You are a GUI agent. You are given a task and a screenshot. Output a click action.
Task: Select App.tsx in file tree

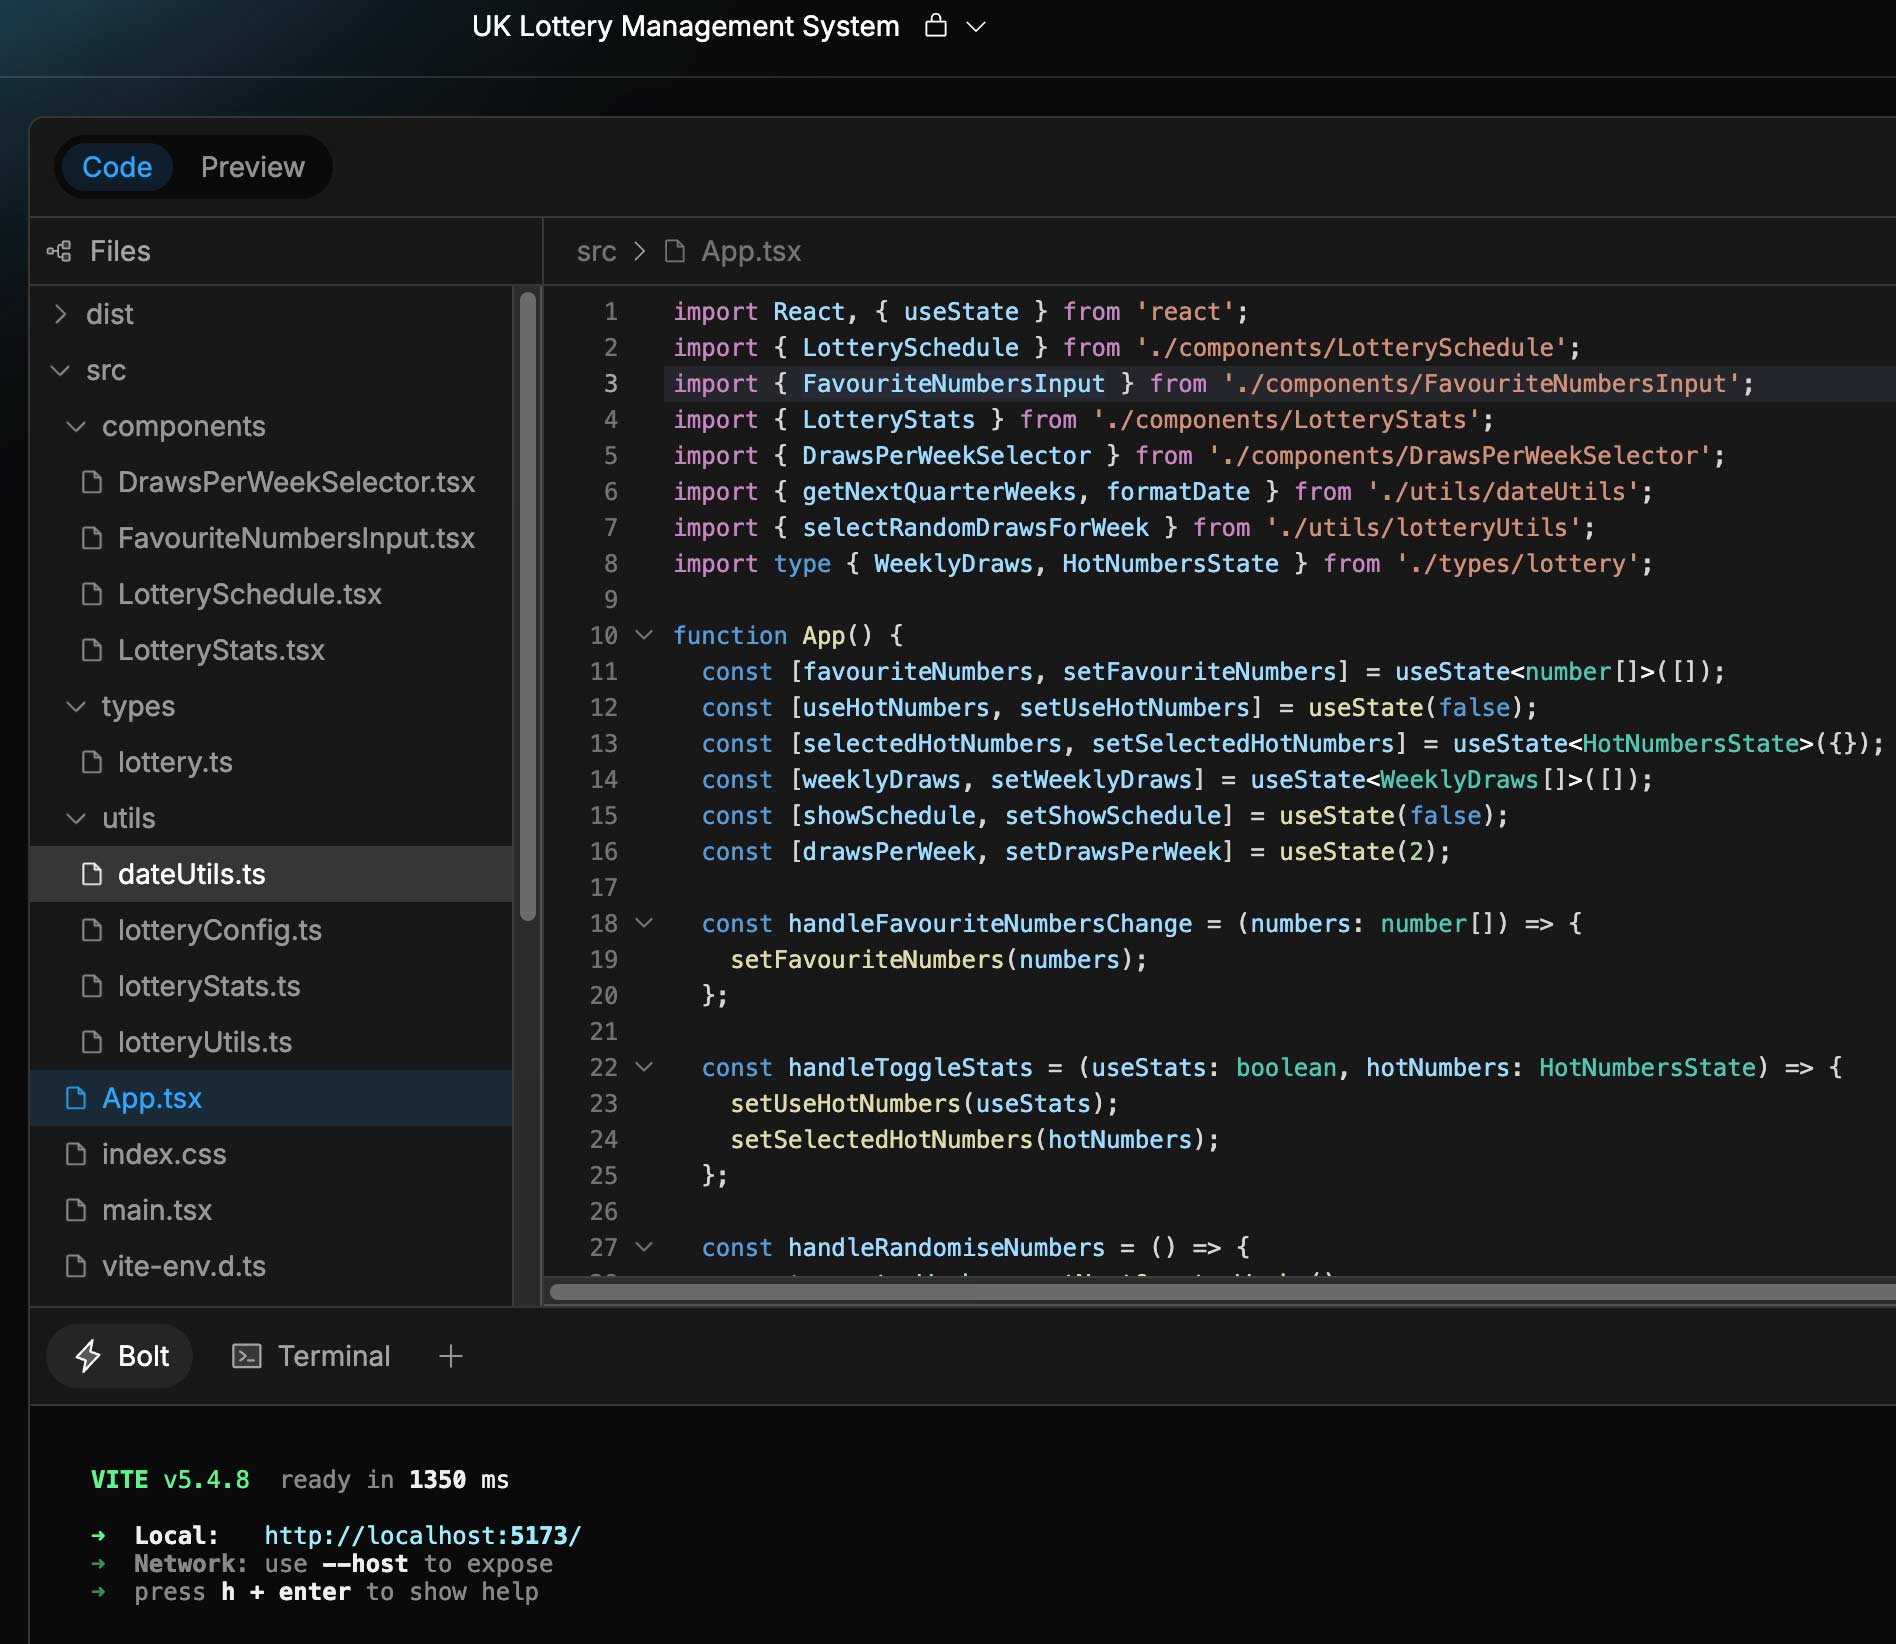271,1098
